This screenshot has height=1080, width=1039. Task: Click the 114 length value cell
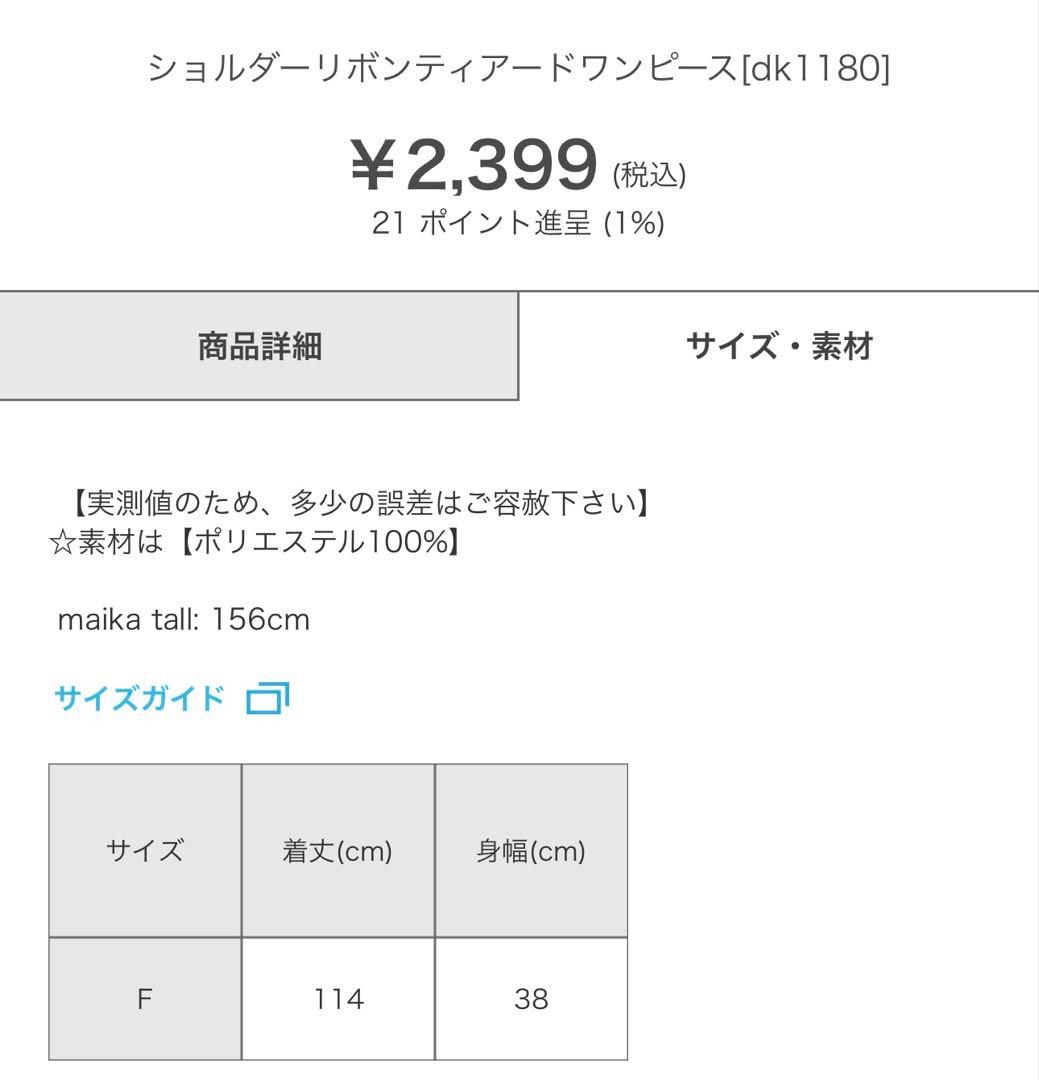point(338,999)
